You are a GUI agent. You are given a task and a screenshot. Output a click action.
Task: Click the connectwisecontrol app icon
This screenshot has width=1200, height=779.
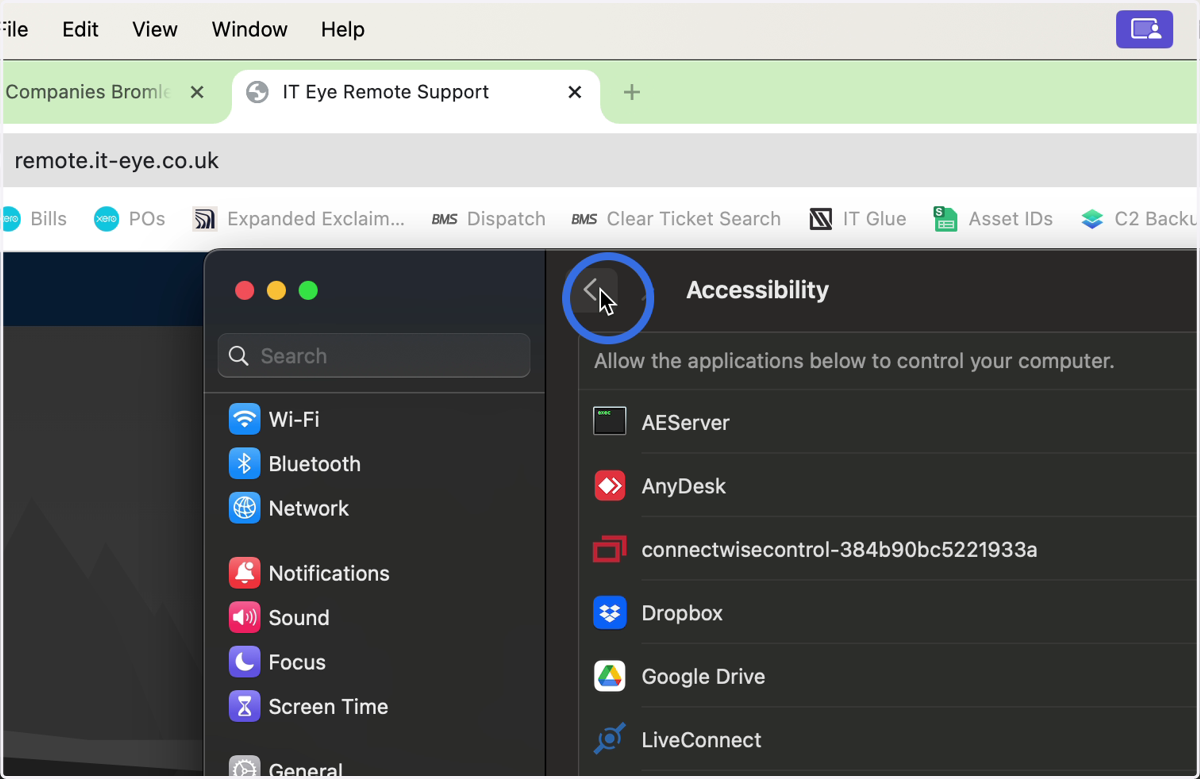pyautogui.click(x=610, y=549)
